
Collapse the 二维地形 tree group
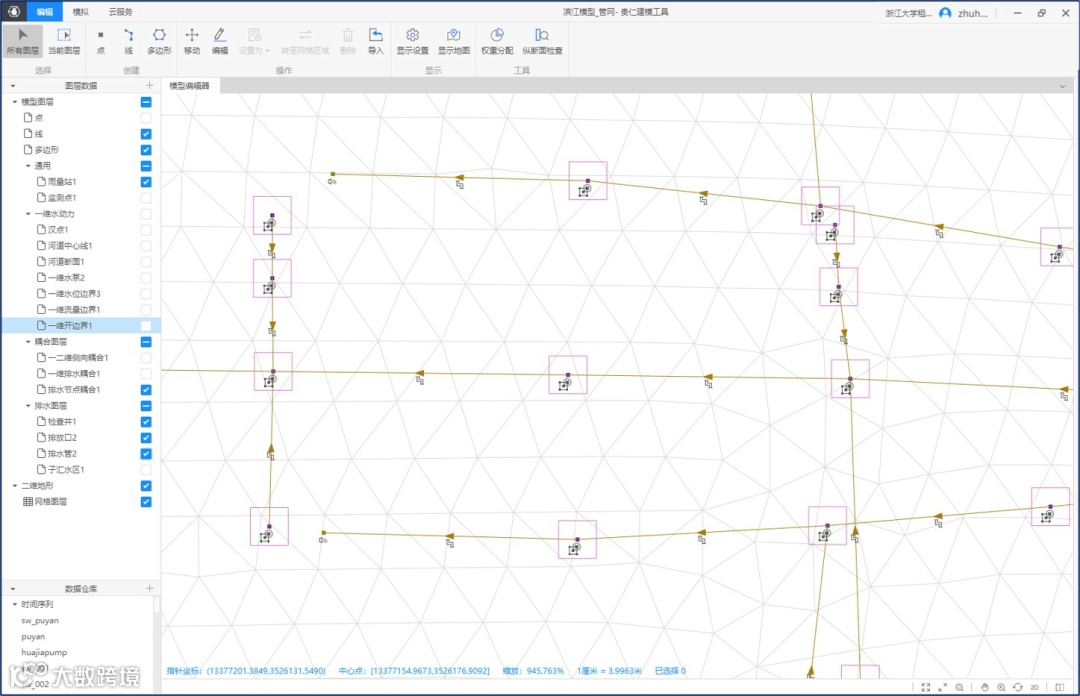click(14, 486)
